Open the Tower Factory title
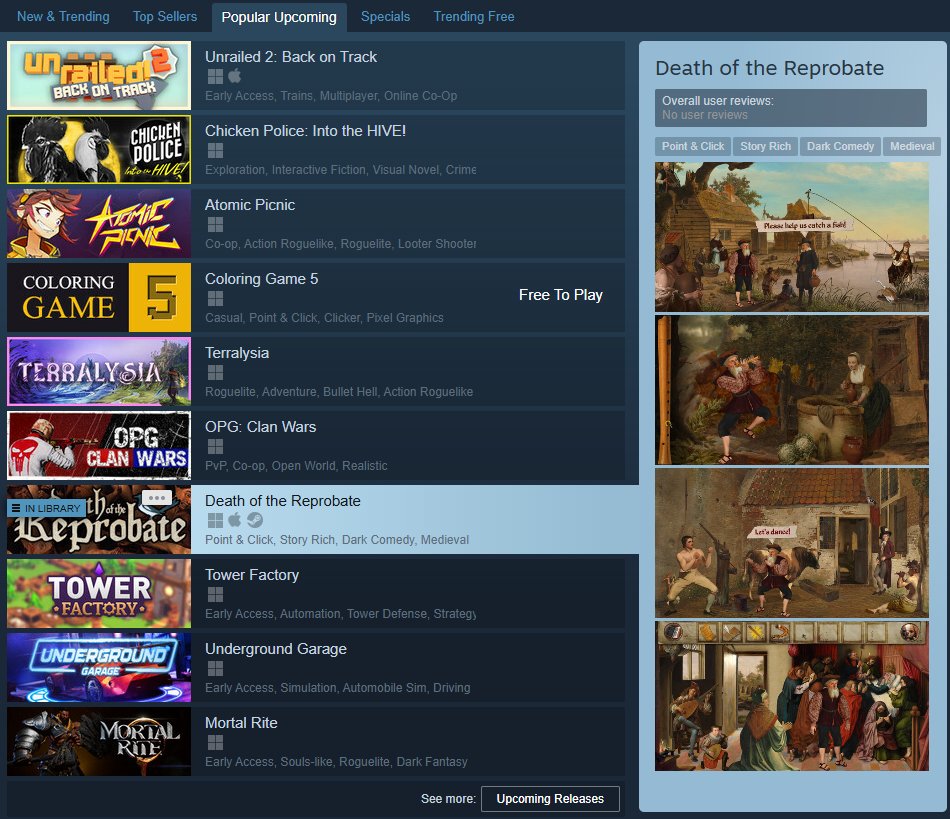The height and width of the screenshot is (819, 950). click(252, 575)
